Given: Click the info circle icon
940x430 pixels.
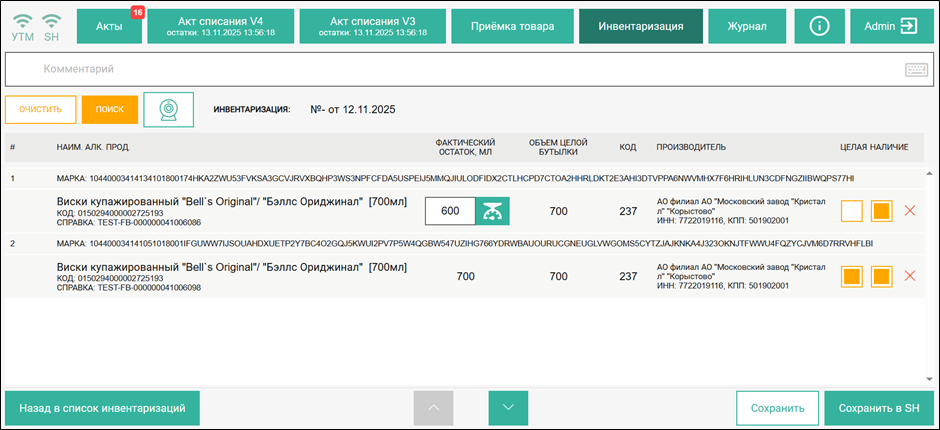Looking at the screenshot, I should [x=819, y=27].
